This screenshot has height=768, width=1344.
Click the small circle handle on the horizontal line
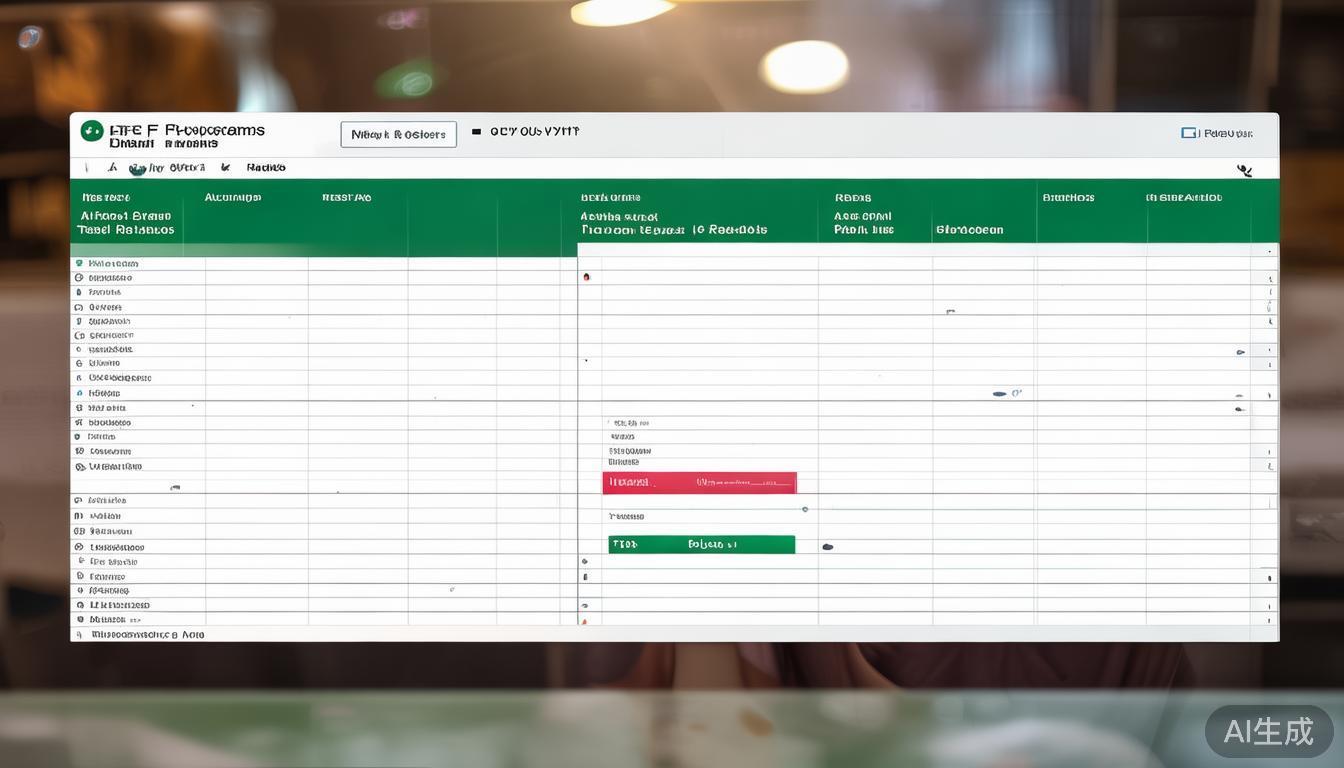tap(805, 510)
